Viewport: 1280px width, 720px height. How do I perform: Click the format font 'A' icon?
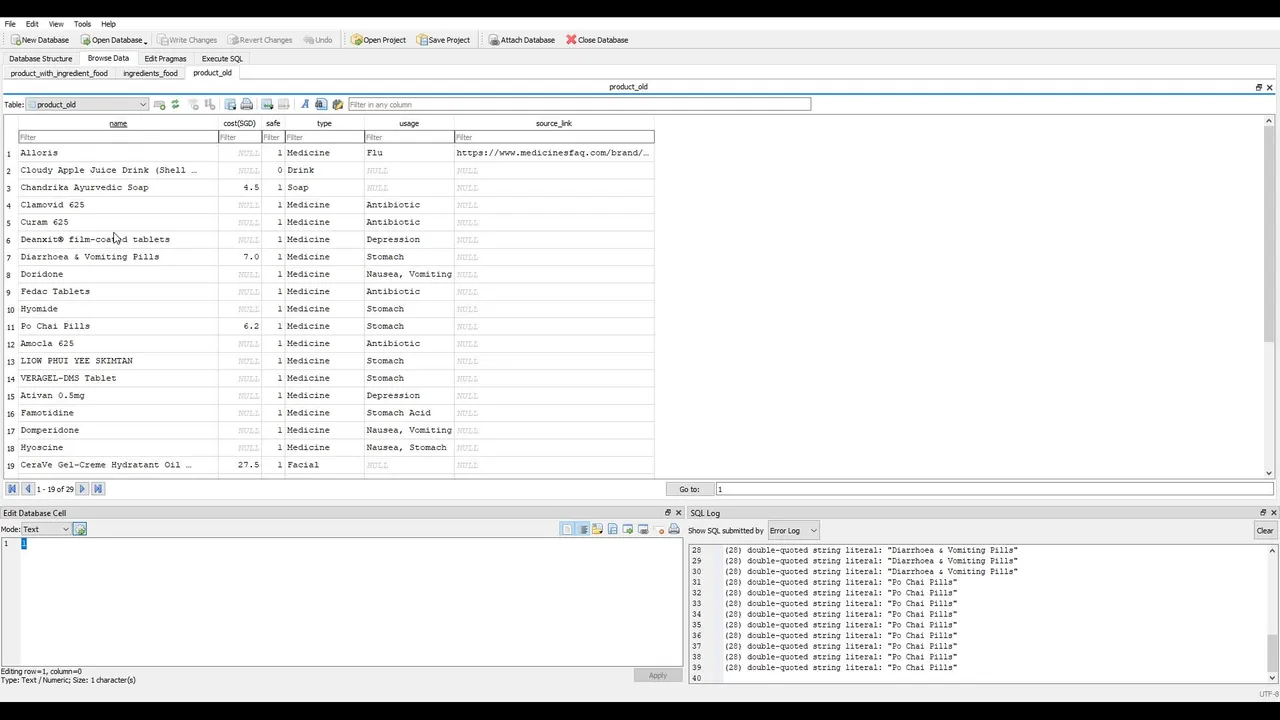[x=305, y=104]
